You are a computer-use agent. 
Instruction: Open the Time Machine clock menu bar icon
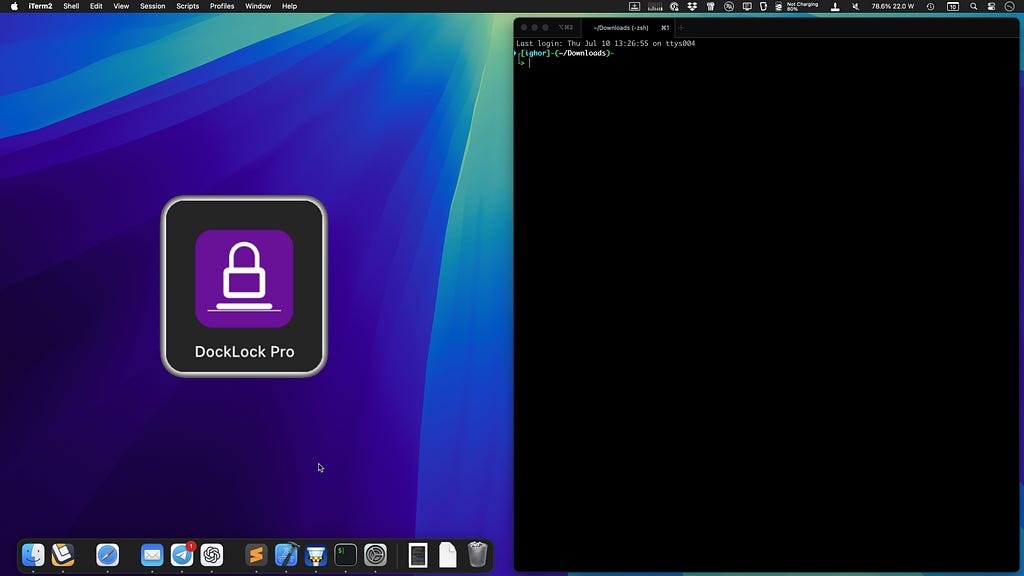[931, 7]
